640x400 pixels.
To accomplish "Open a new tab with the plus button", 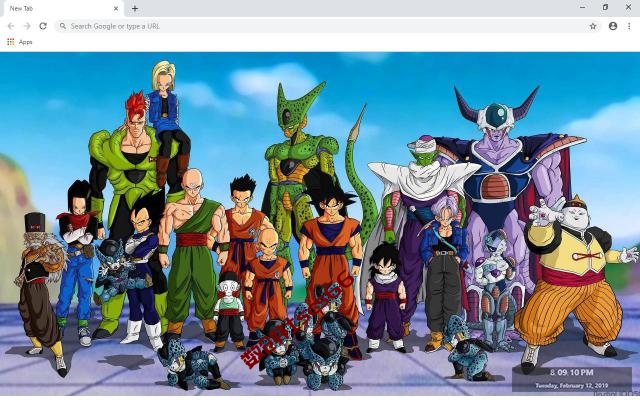I will [x=135, y=8].
